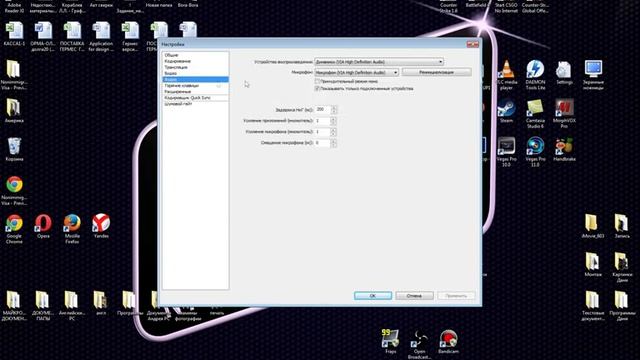Decrease the microphone gain multiplier
This screenshot has height=360, width=640.
pyautogui.click(x=333, y=133)
